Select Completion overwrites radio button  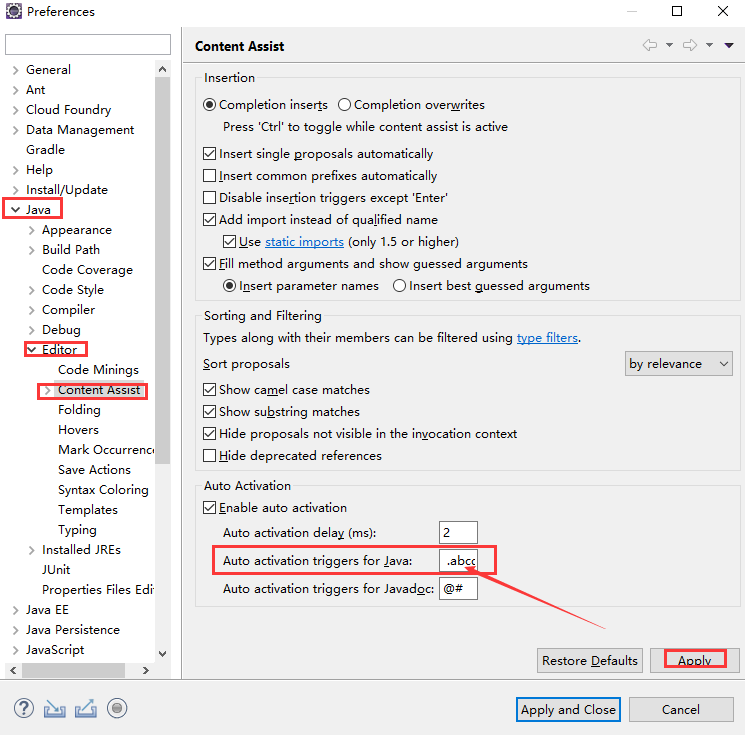pyautogui.click(x=344, y=105)
